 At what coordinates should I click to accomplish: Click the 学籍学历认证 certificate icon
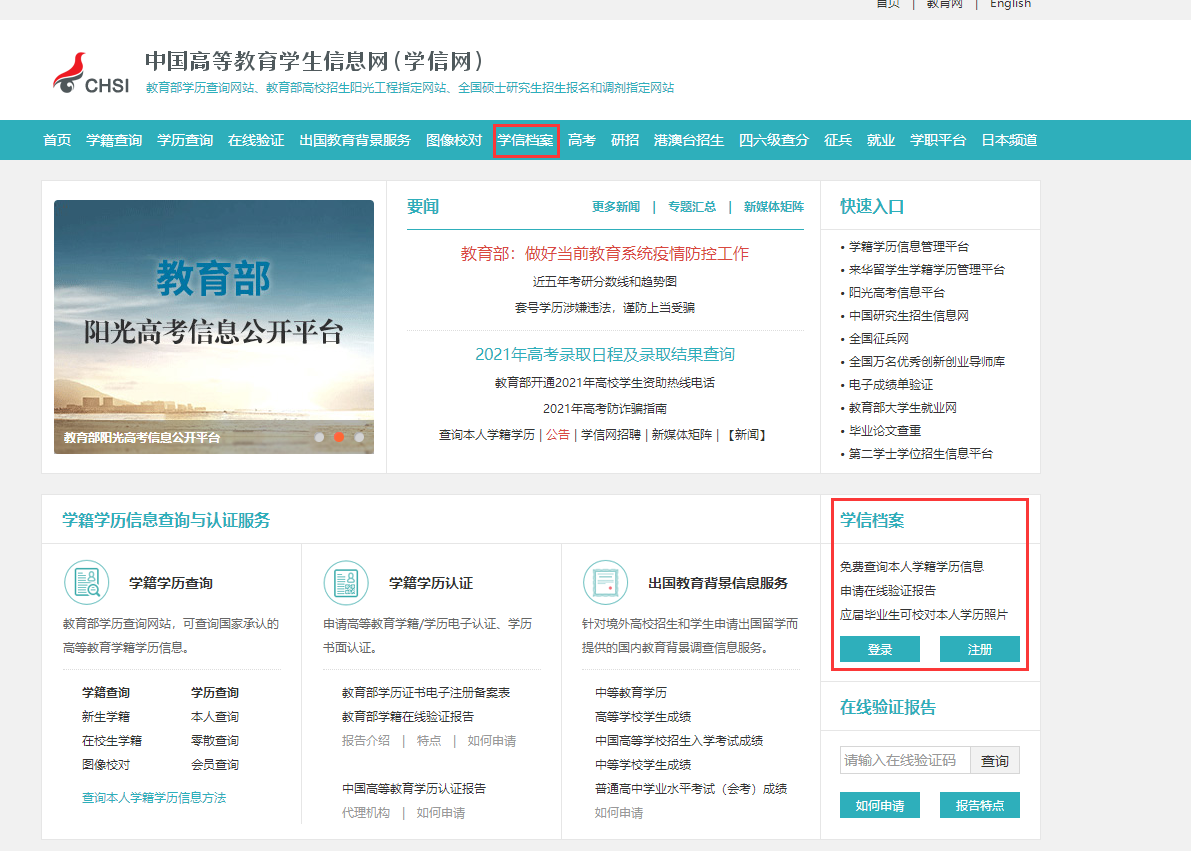click(x=346, y=582)
